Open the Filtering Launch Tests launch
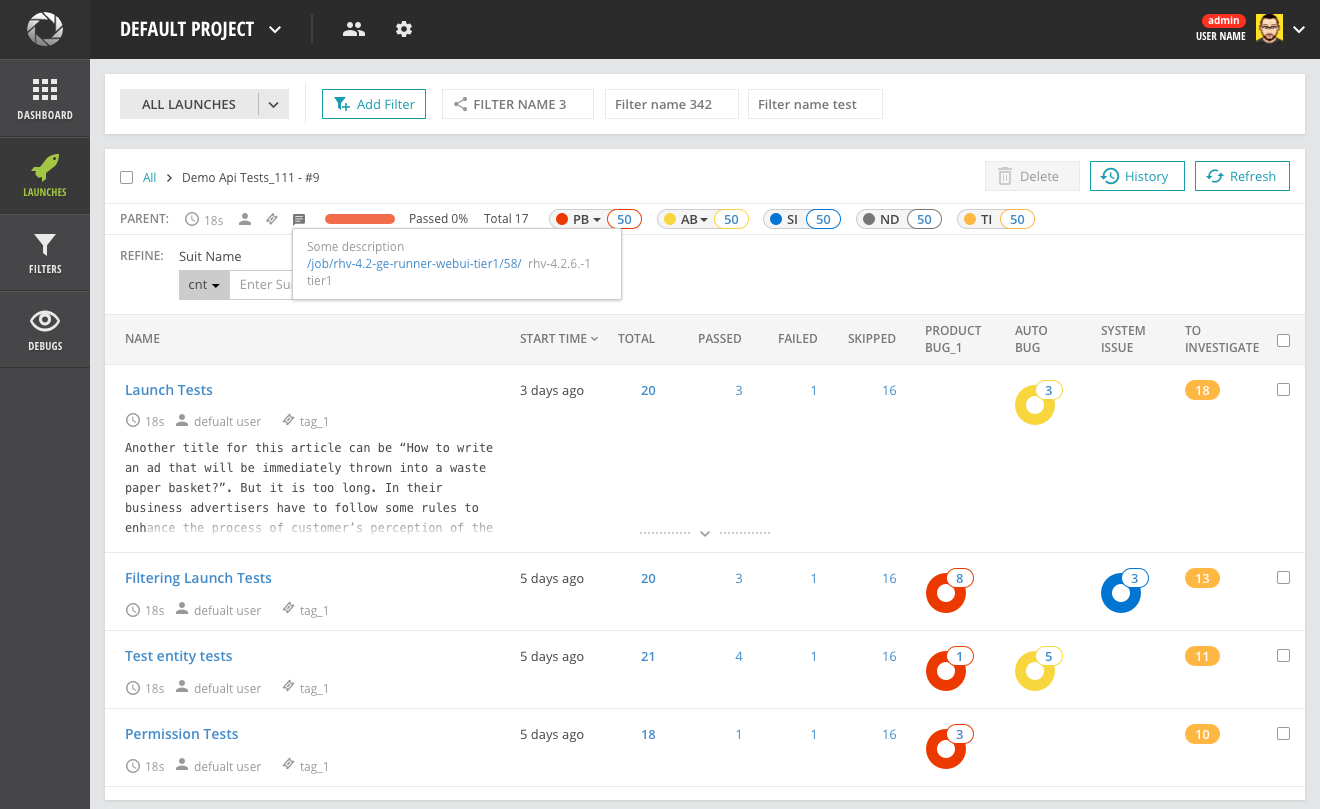 coord(198,577)
